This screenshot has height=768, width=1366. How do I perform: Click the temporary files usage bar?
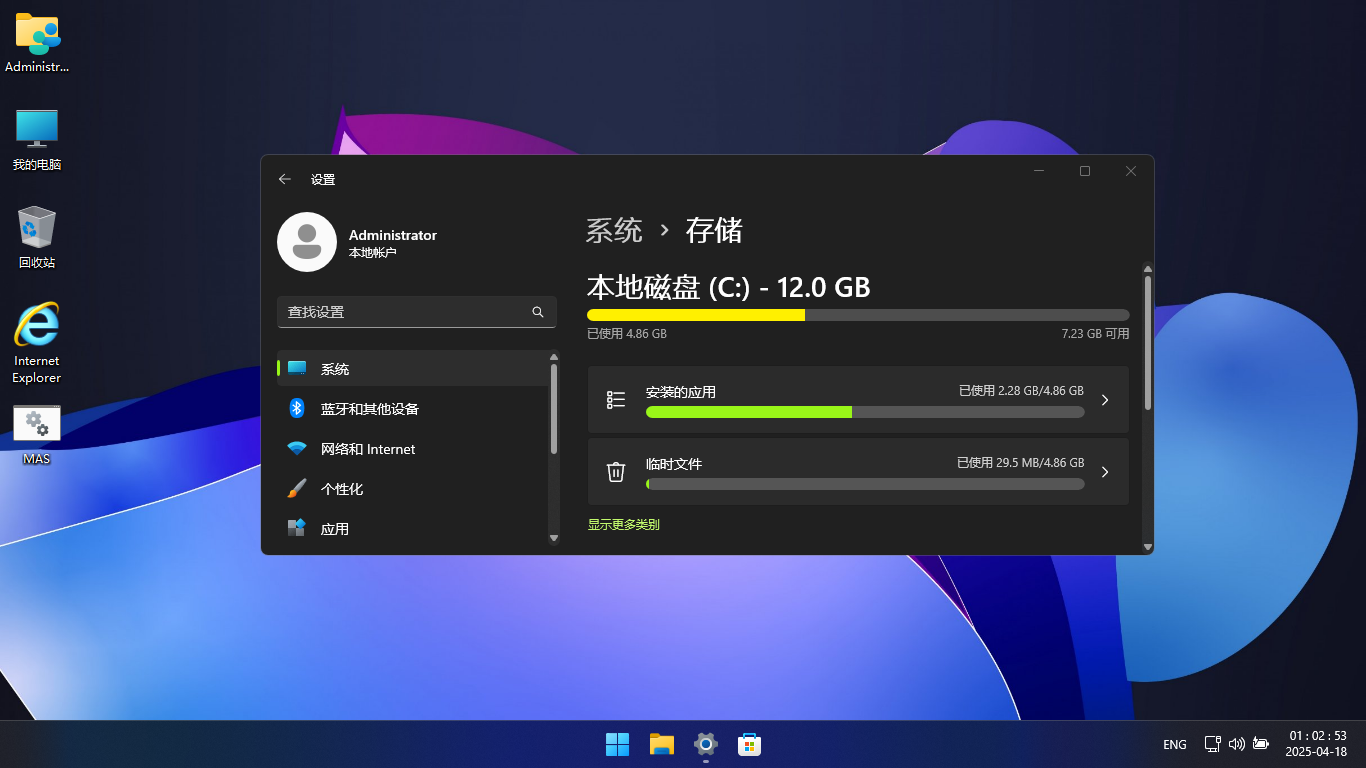tap(865, 484)
